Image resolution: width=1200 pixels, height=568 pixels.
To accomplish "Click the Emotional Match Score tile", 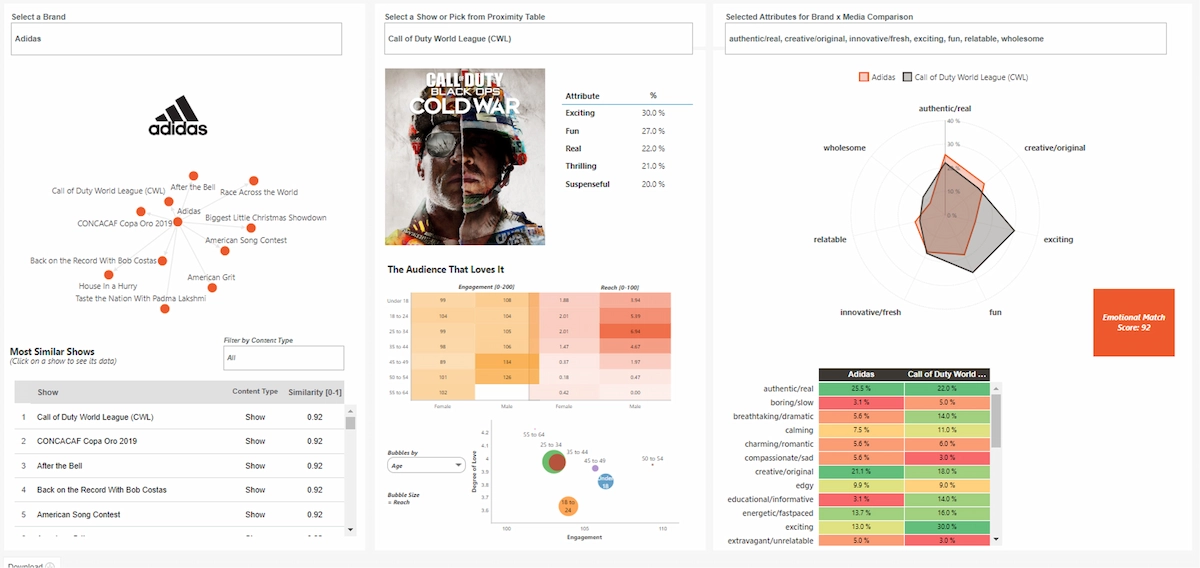I will click(x=1133, y=322).
